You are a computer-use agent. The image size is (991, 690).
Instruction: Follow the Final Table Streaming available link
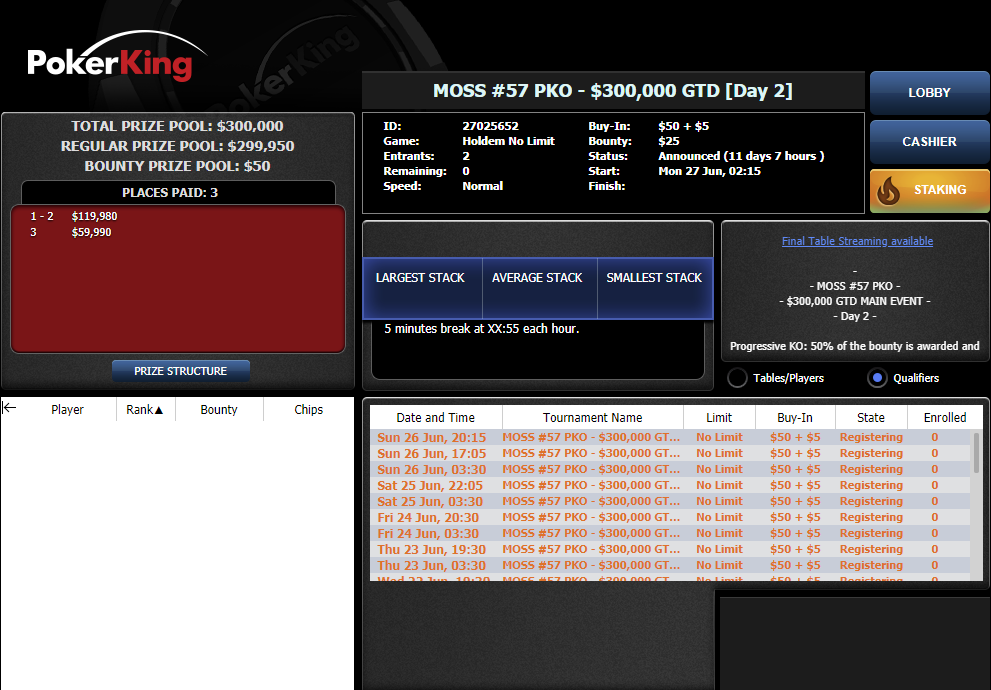tap(857, 241)
